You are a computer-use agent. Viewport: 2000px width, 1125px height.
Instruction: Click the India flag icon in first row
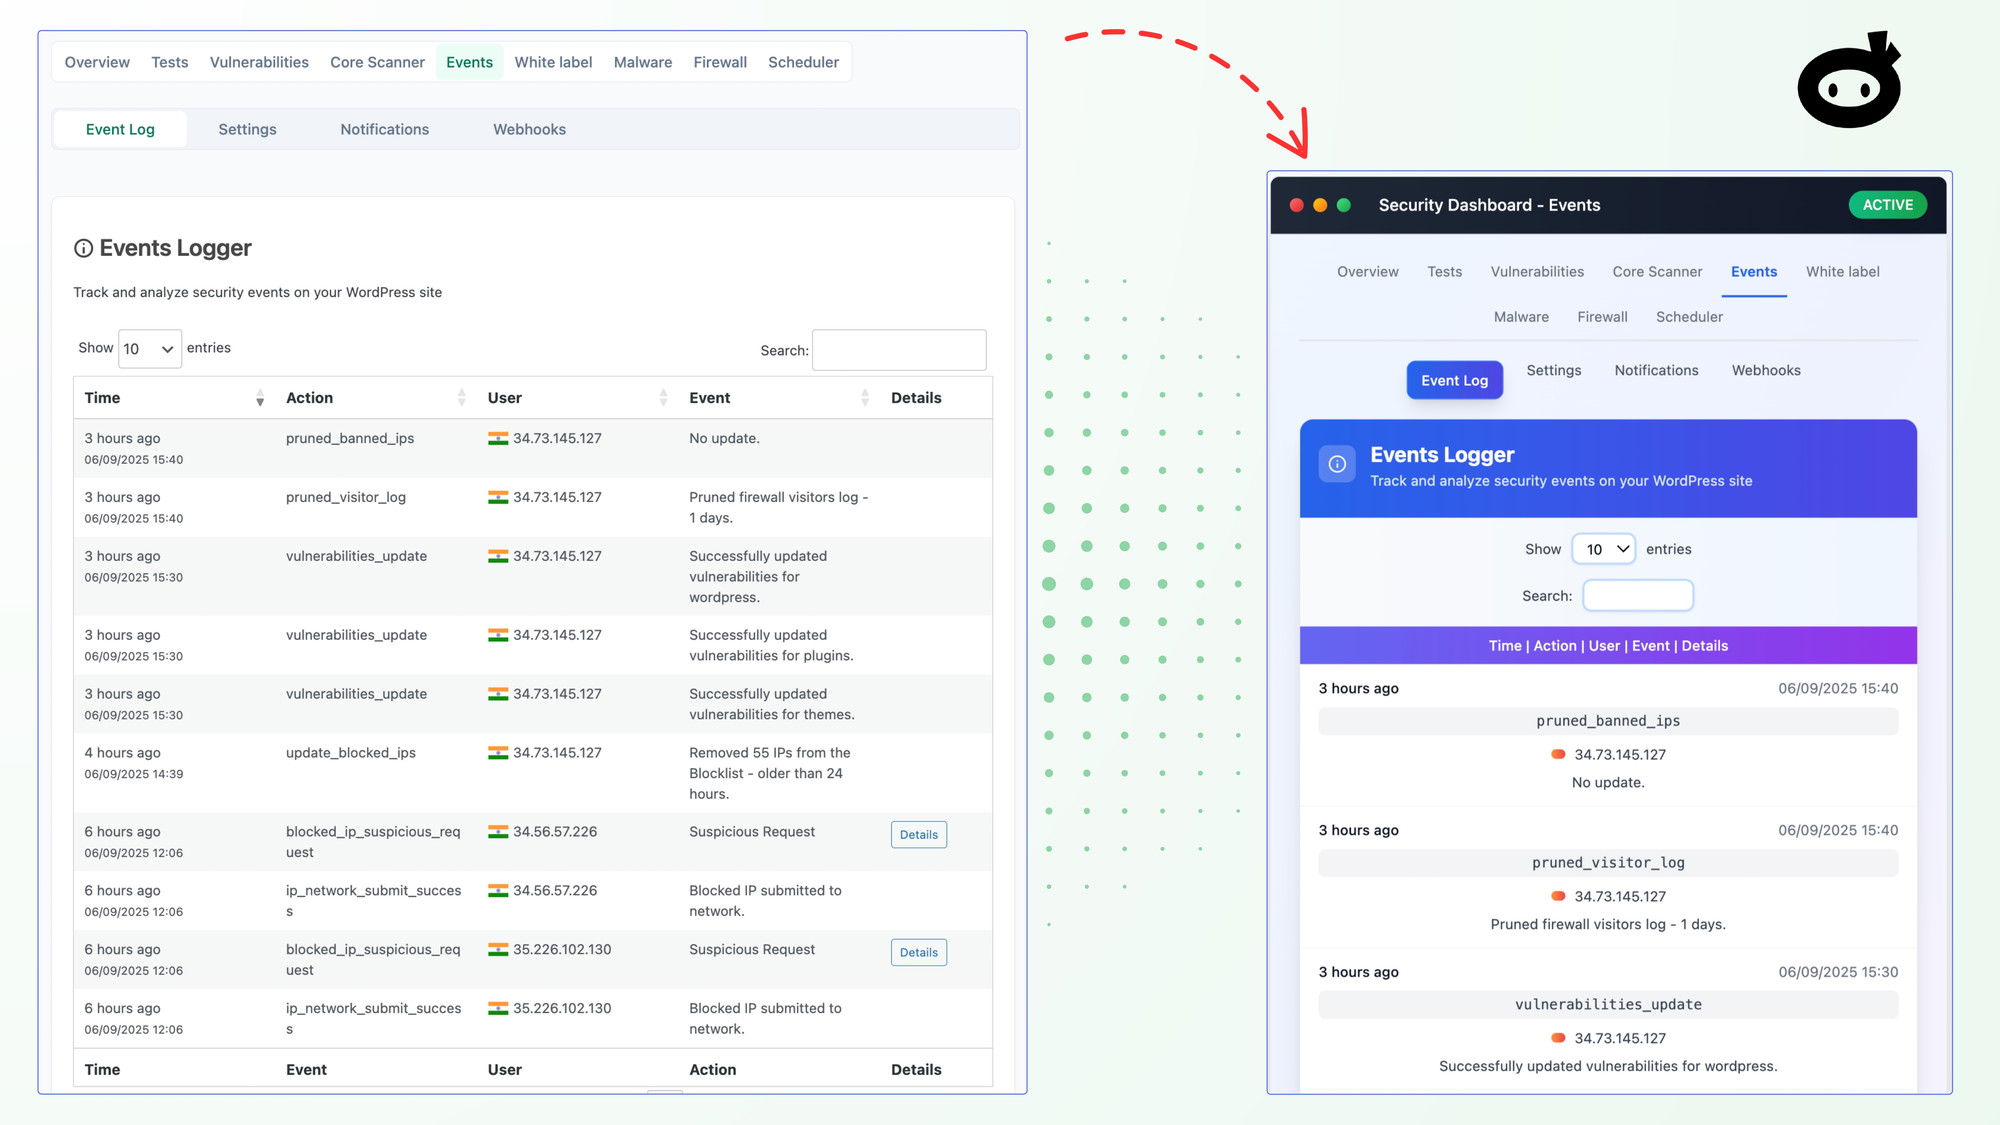point(497,438)
